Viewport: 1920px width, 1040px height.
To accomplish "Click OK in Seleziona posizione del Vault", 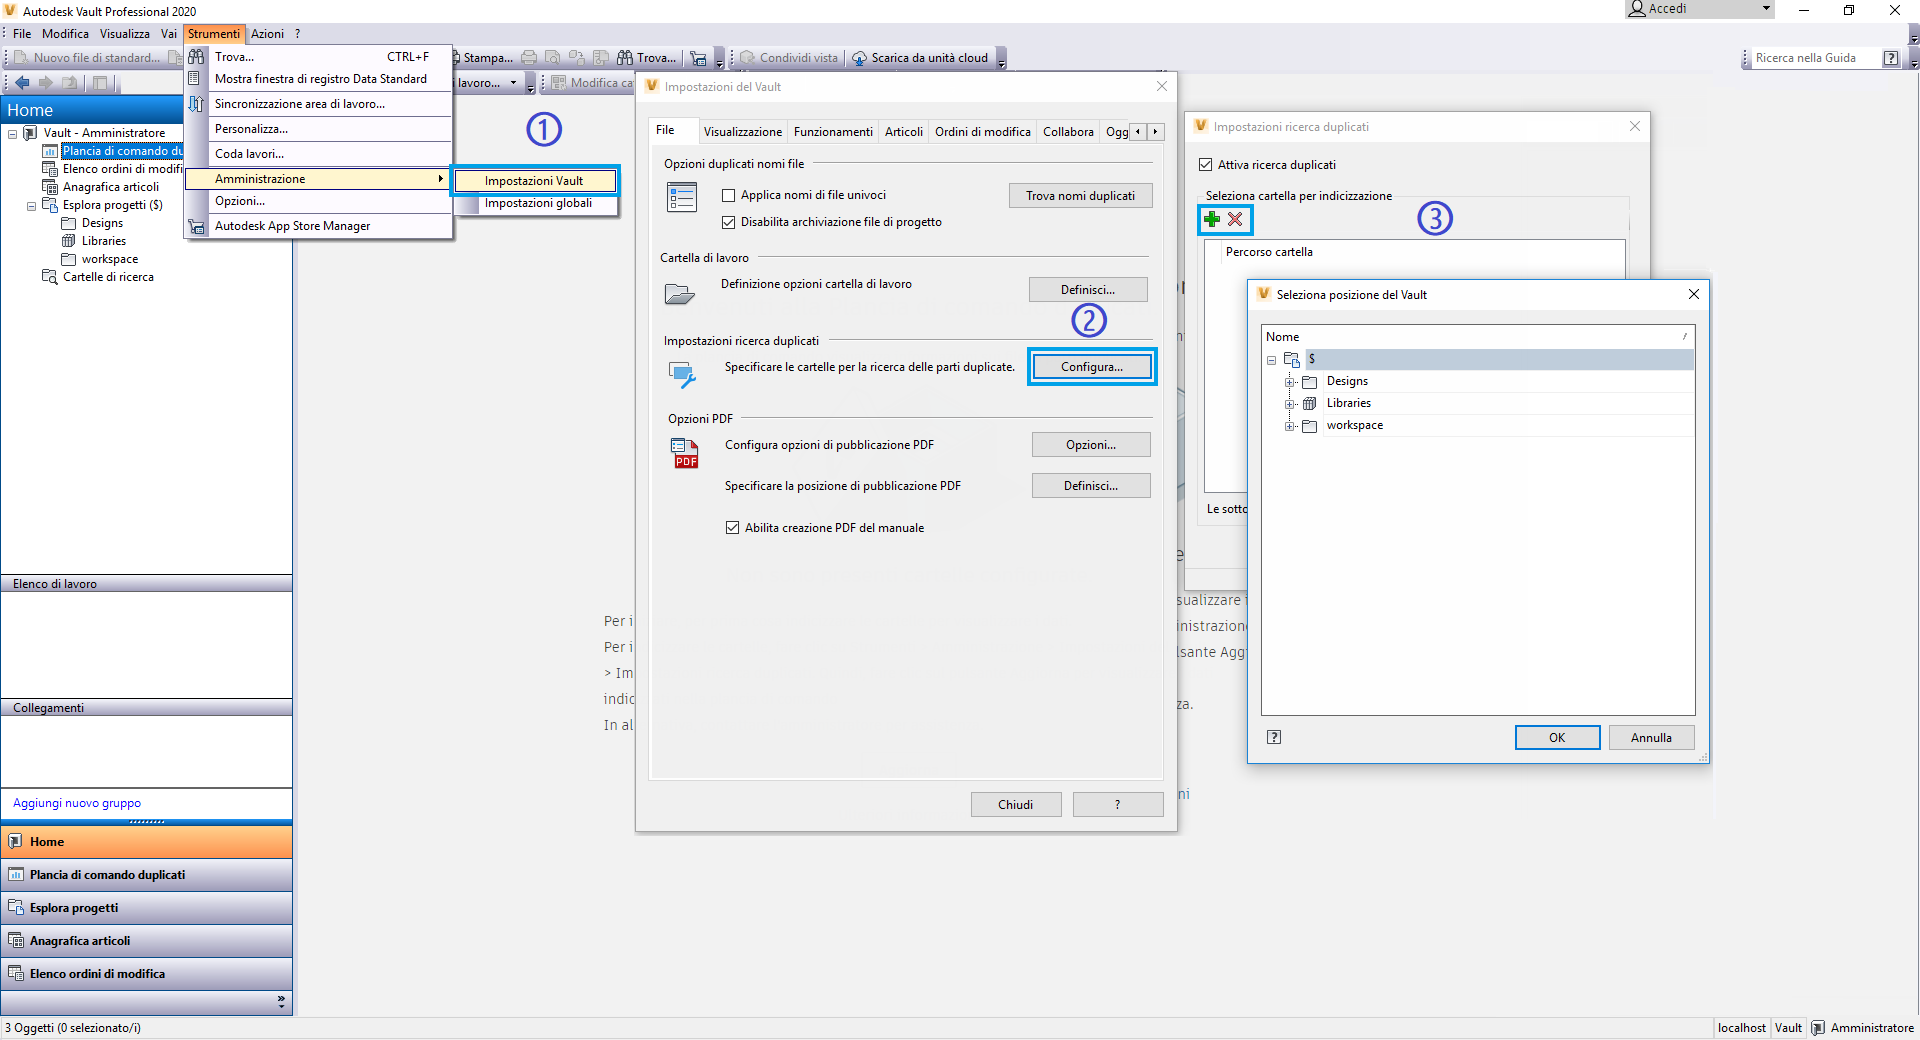I will [1557, 738].
